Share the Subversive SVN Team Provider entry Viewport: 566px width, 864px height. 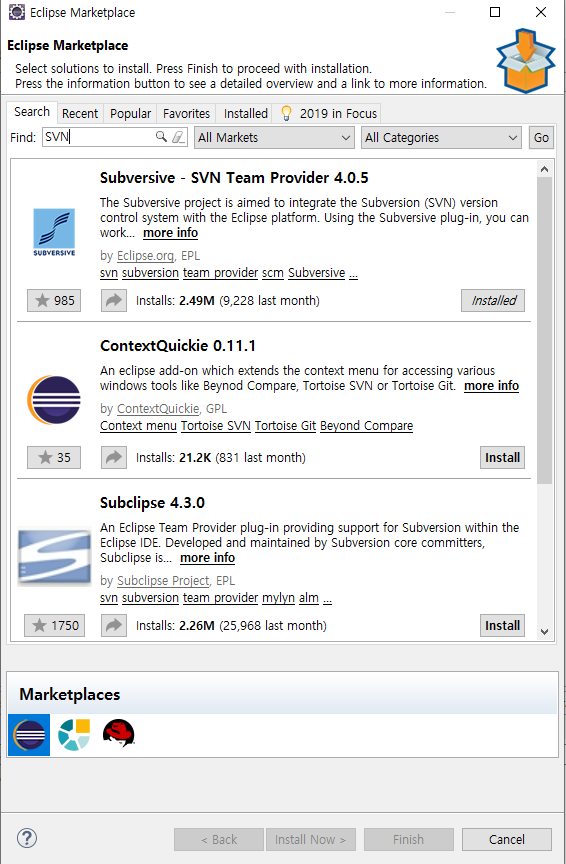click(114, 300)
